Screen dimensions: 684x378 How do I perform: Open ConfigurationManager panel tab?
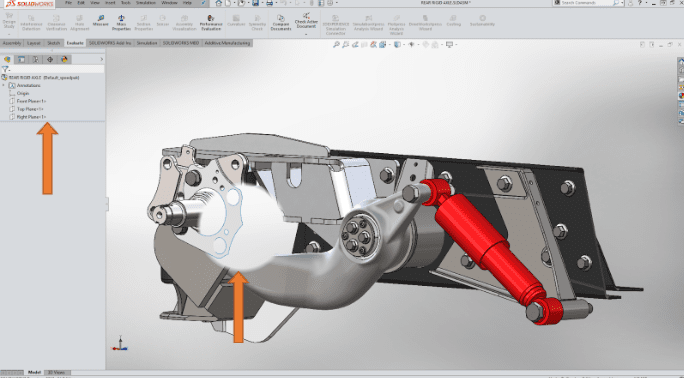point(35,59)
